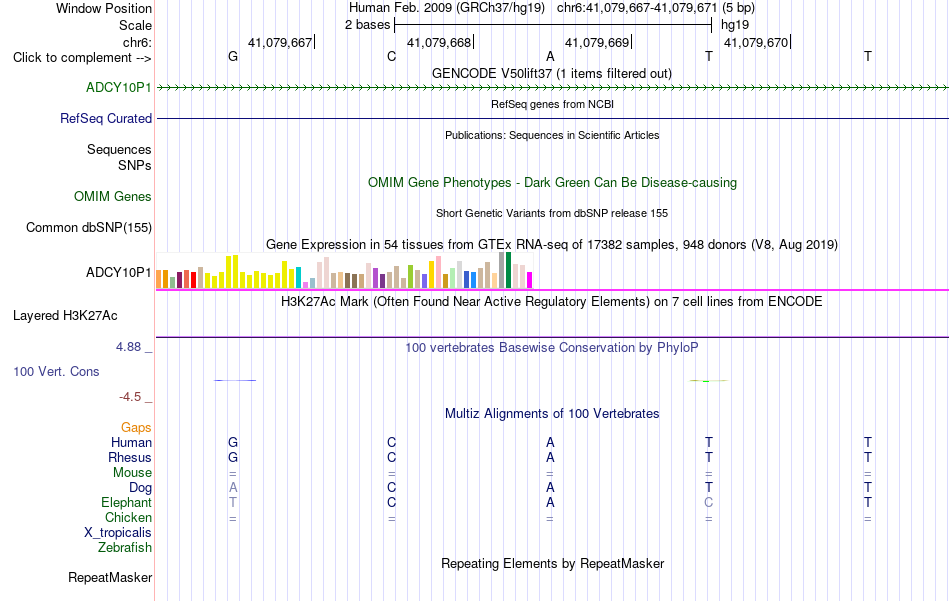Click the 4.88 PhyloP upper scale value

(x=128, y=347)
